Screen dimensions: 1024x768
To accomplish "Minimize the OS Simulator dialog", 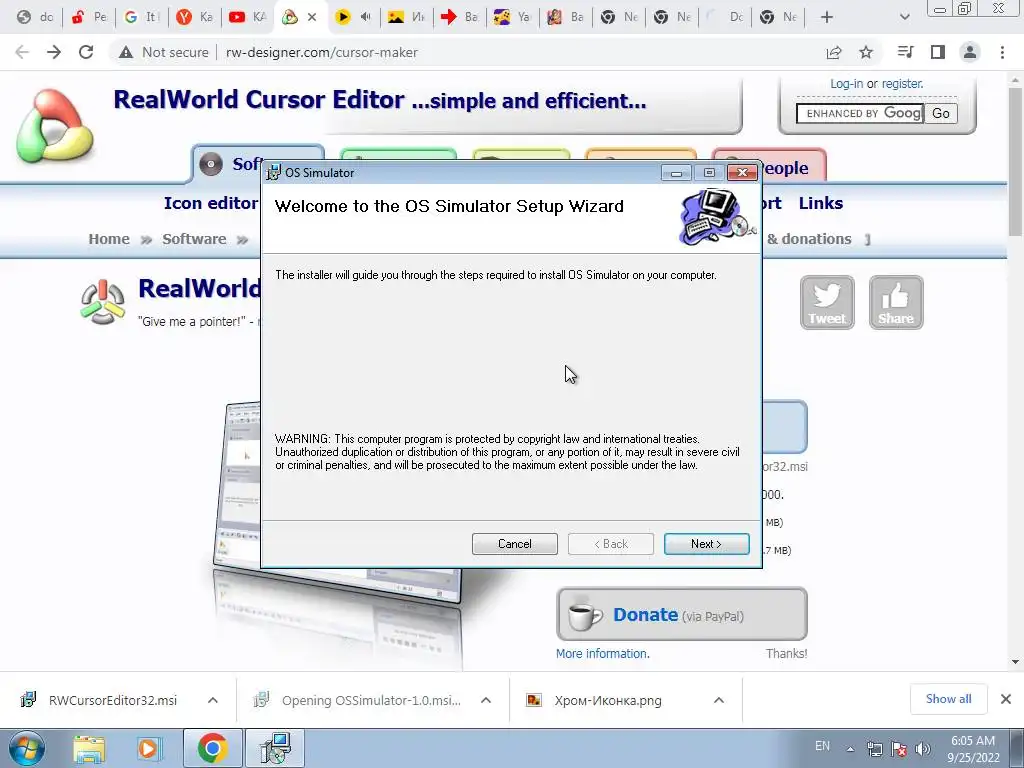I will 677,173.
